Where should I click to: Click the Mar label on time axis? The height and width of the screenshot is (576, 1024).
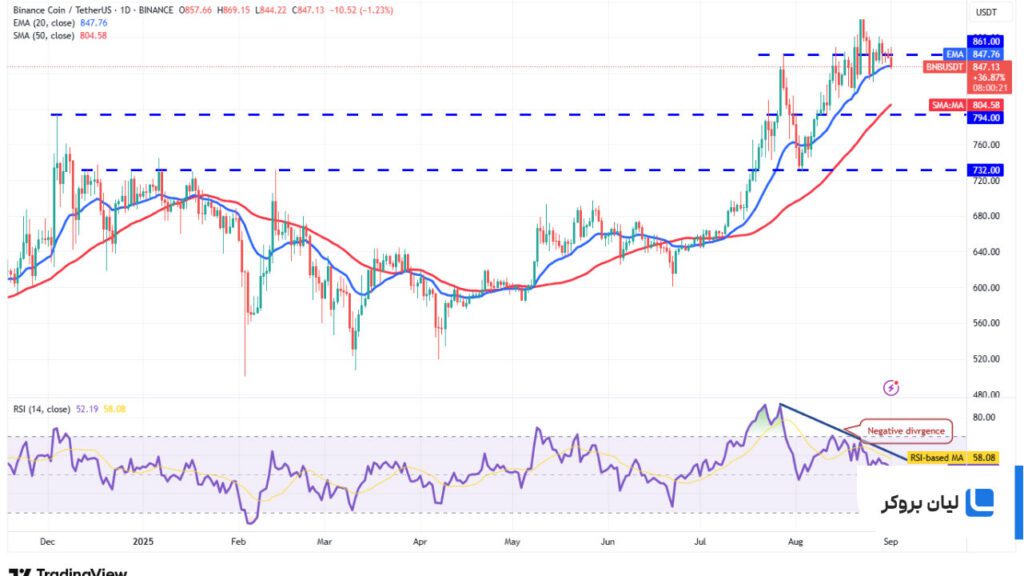coord(325,541)
